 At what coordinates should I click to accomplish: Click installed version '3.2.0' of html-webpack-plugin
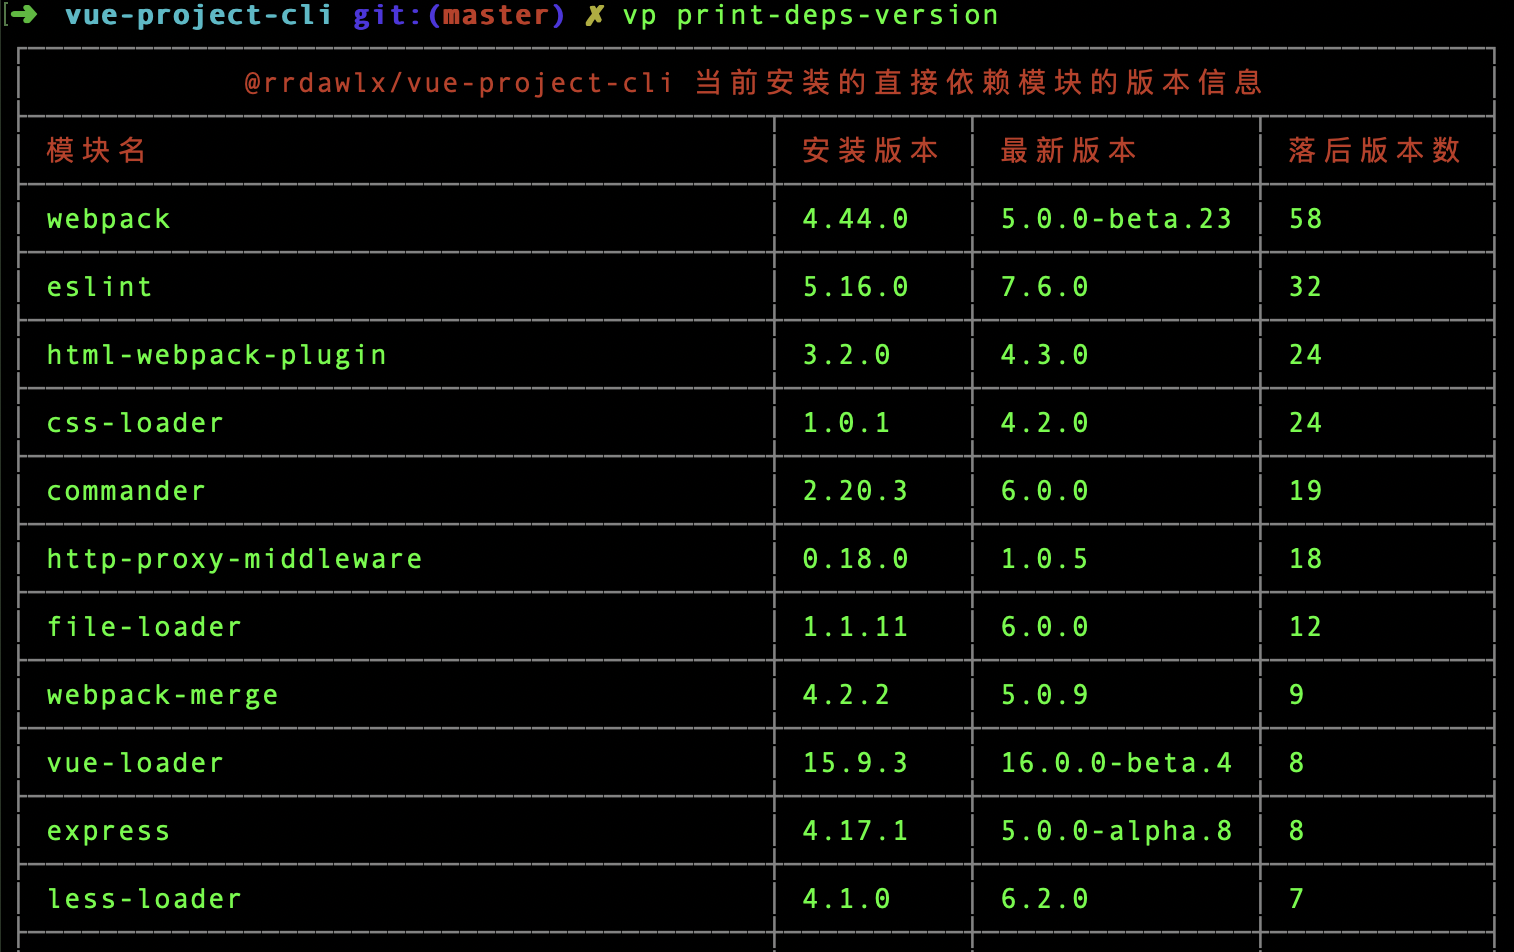coord(847,355)
